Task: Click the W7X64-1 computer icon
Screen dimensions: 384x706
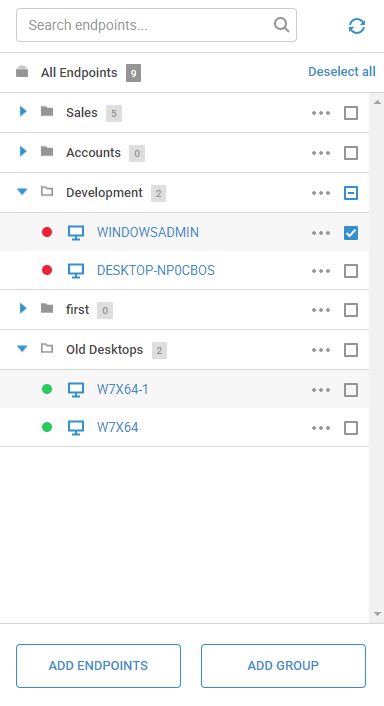Action: [x=76, y=389]
